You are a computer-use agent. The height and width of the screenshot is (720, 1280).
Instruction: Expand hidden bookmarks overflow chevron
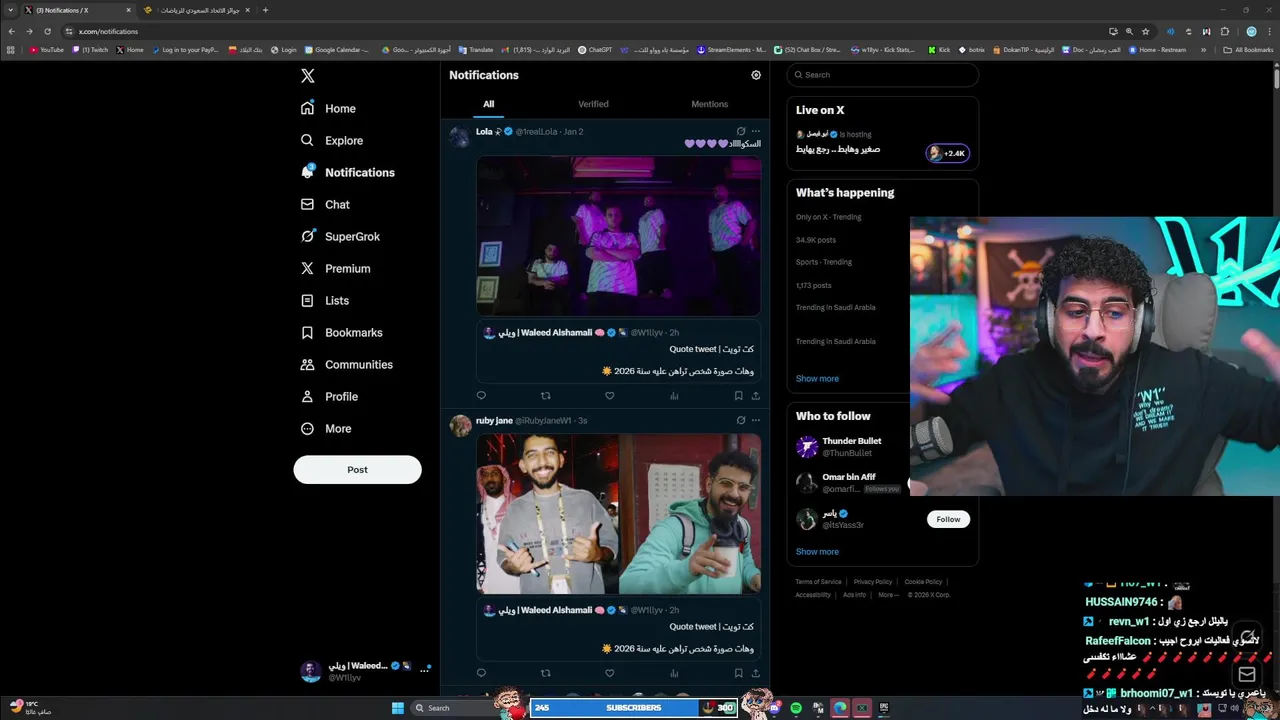coord(1203,50)
